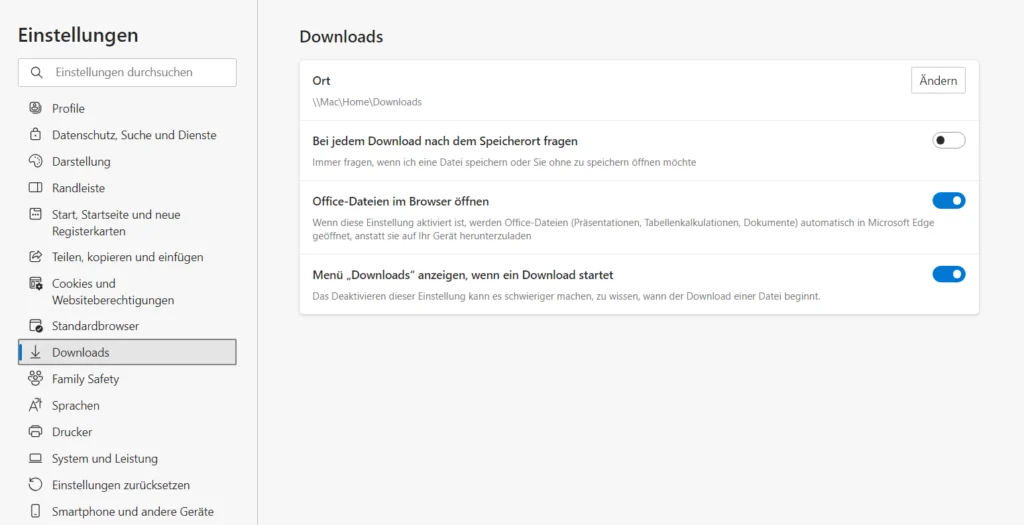The width and height of the screenshot is (1024, 525).
Task: Click the Drucker printer icon
Action: pyautogui.click(x=35, y=432)
